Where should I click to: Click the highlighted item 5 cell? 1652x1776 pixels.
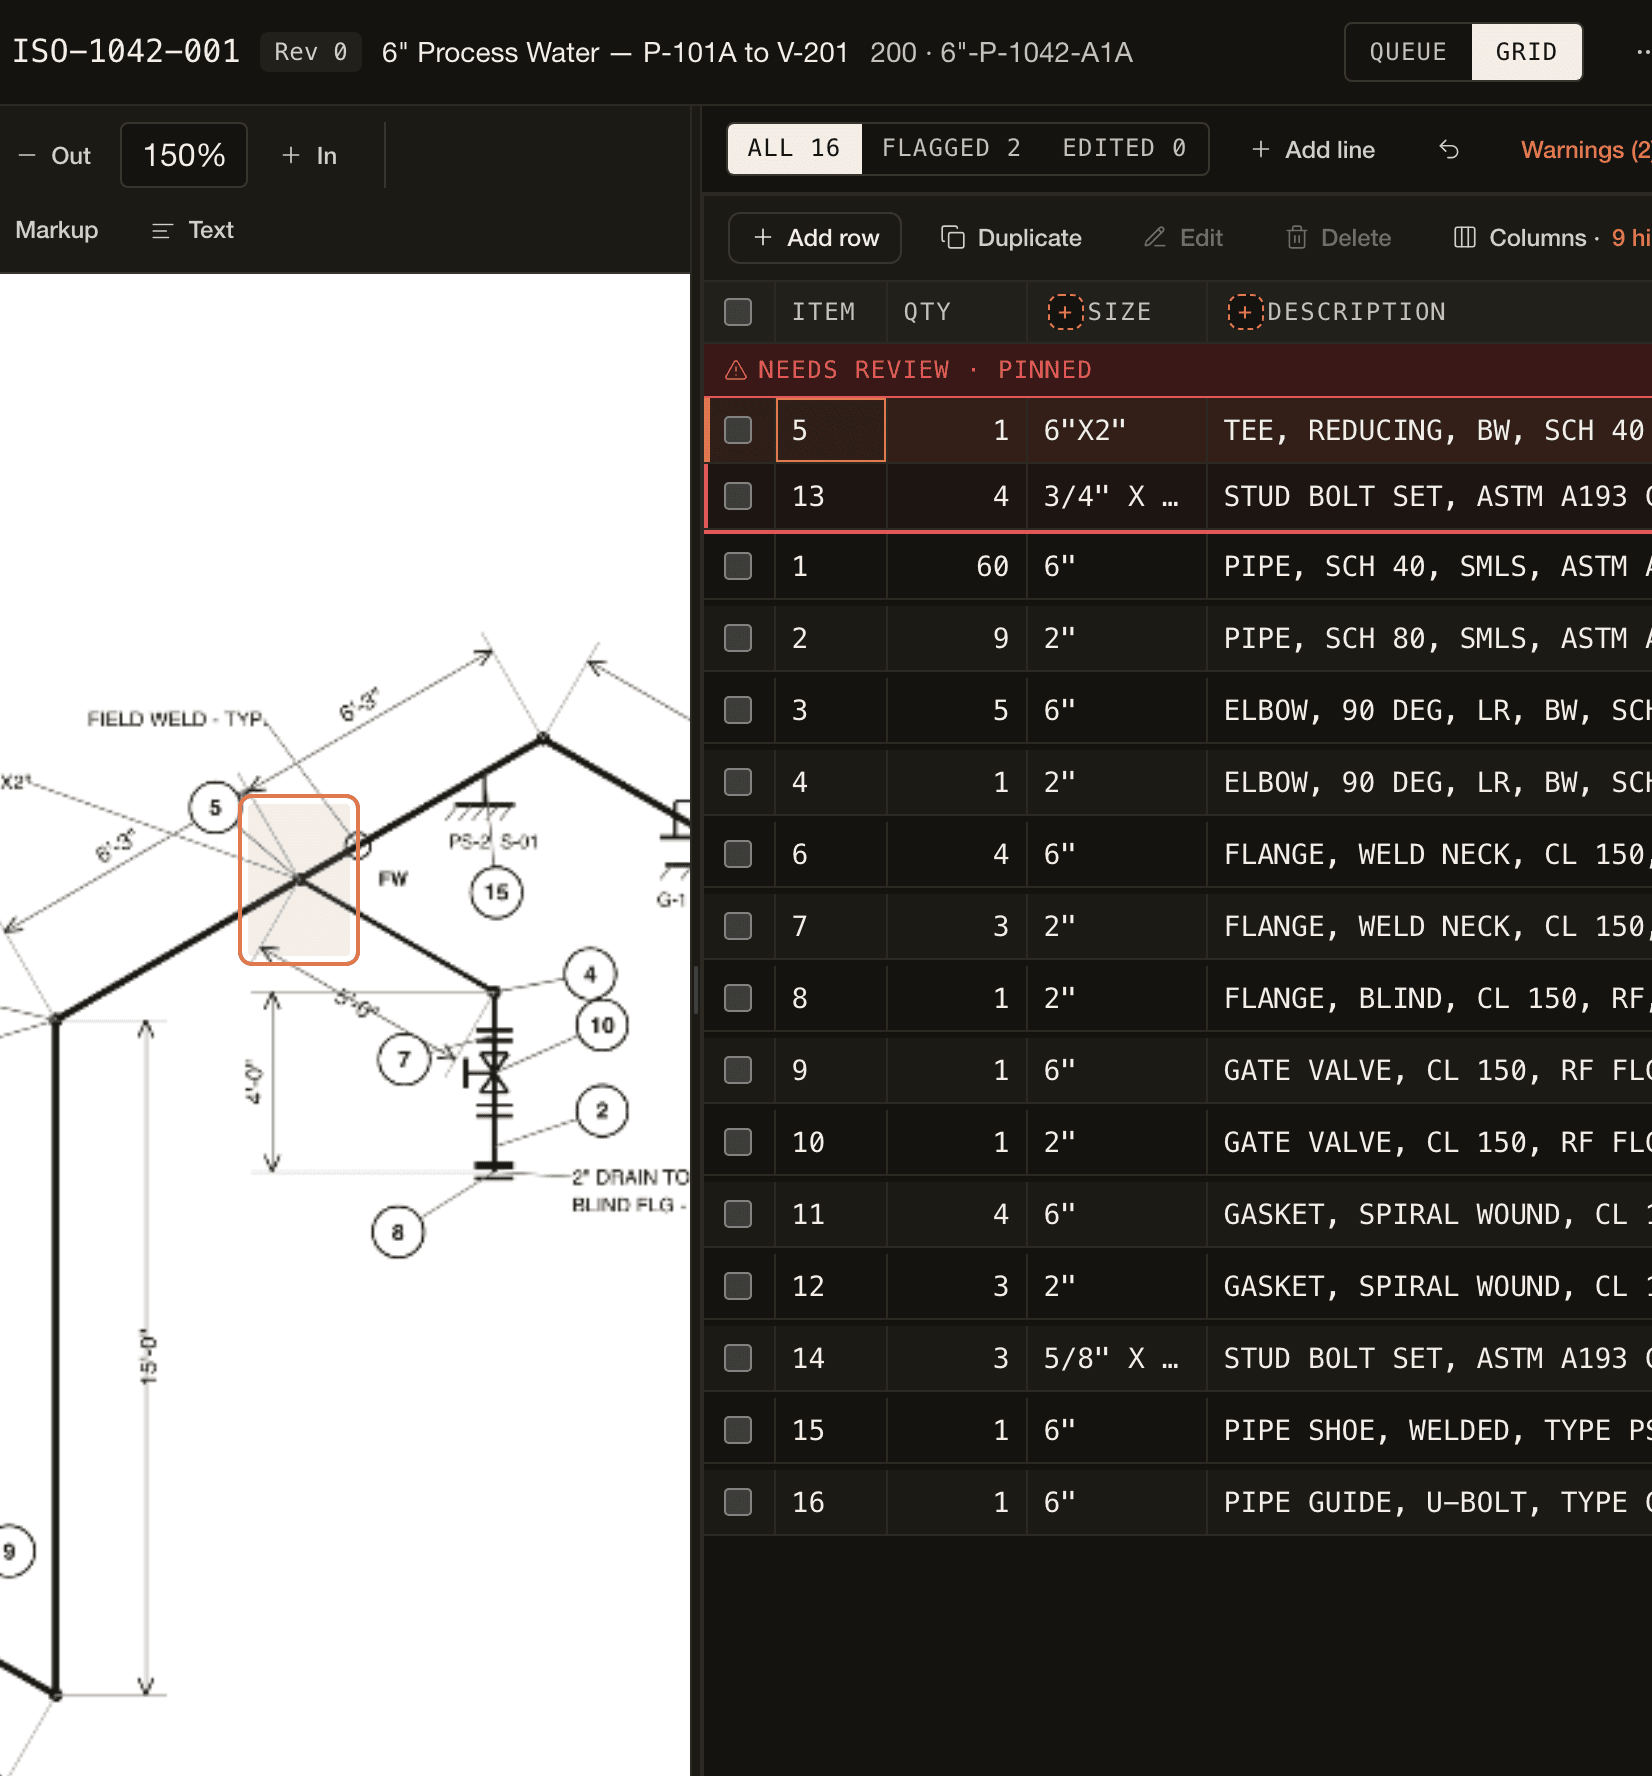[831, 430]
